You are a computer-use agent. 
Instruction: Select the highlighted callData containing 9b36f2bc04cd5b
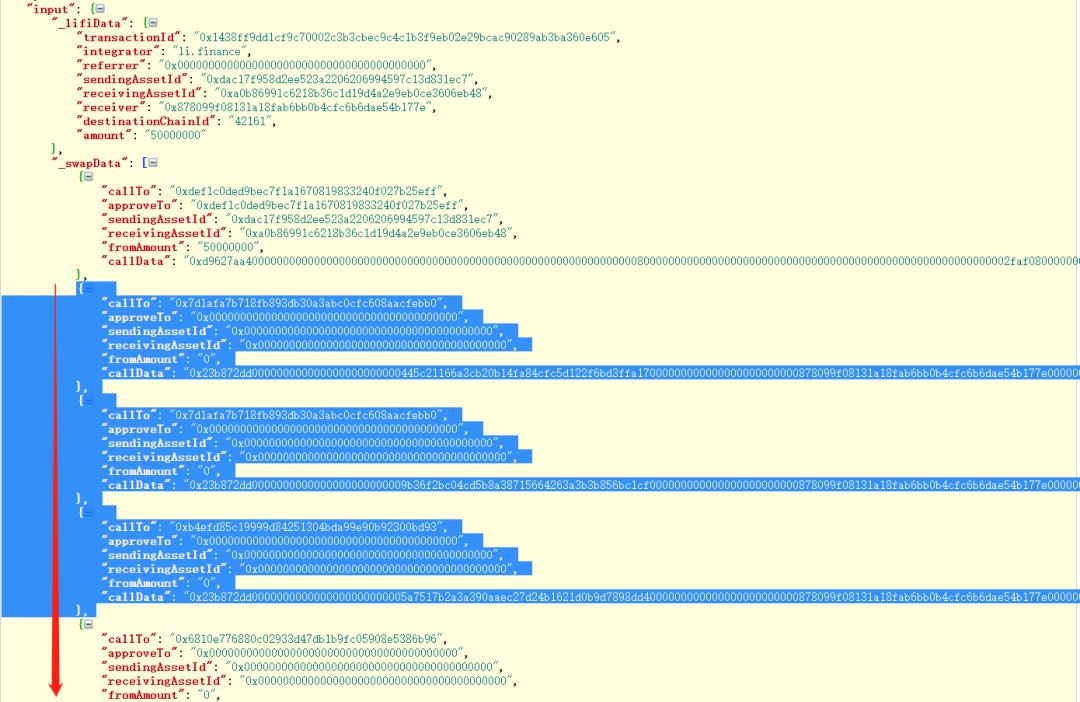coord(632,485)
